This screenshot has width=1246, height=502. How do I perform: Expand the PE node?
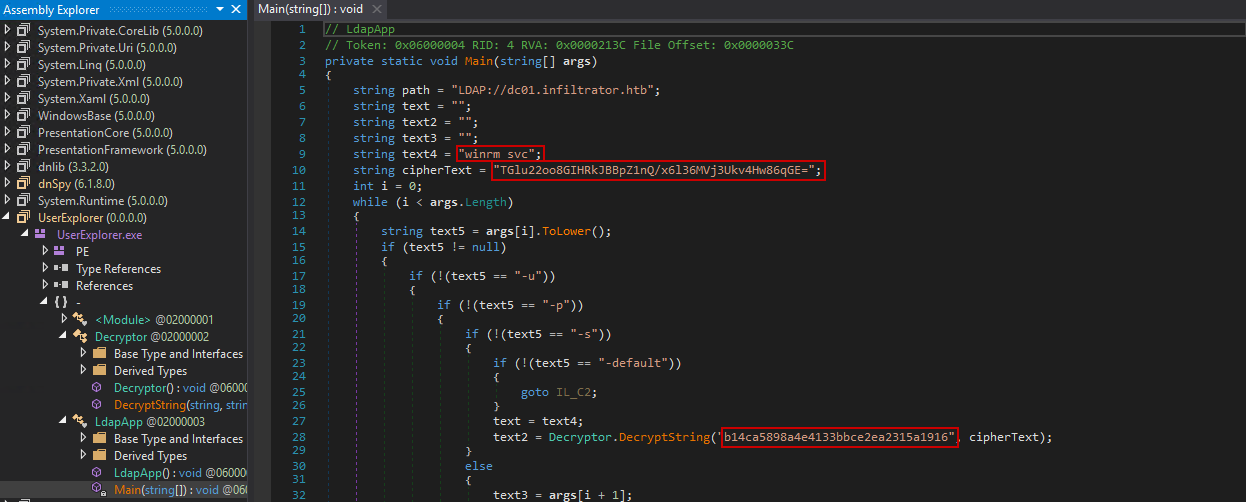(46, 251)
